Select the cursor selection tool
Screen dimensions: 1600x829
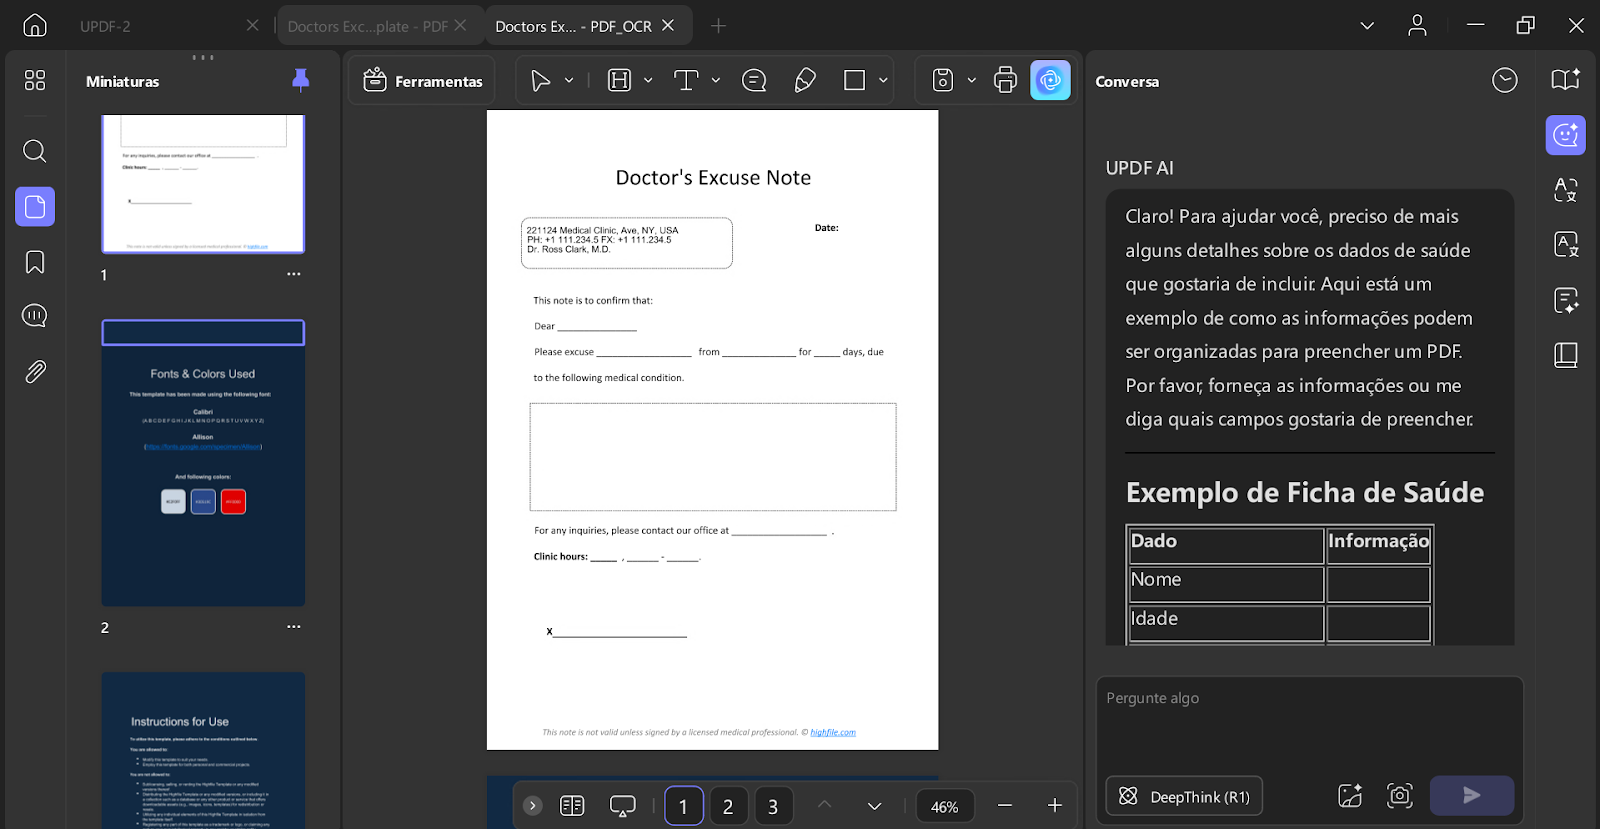click(540, 81)
